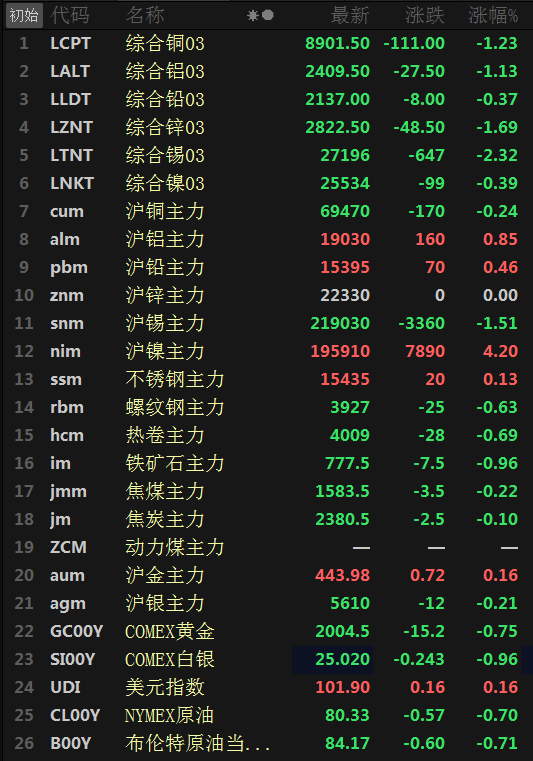533x761 pixels.
Task: Click change value 7890
Action: tap(425, 351)
